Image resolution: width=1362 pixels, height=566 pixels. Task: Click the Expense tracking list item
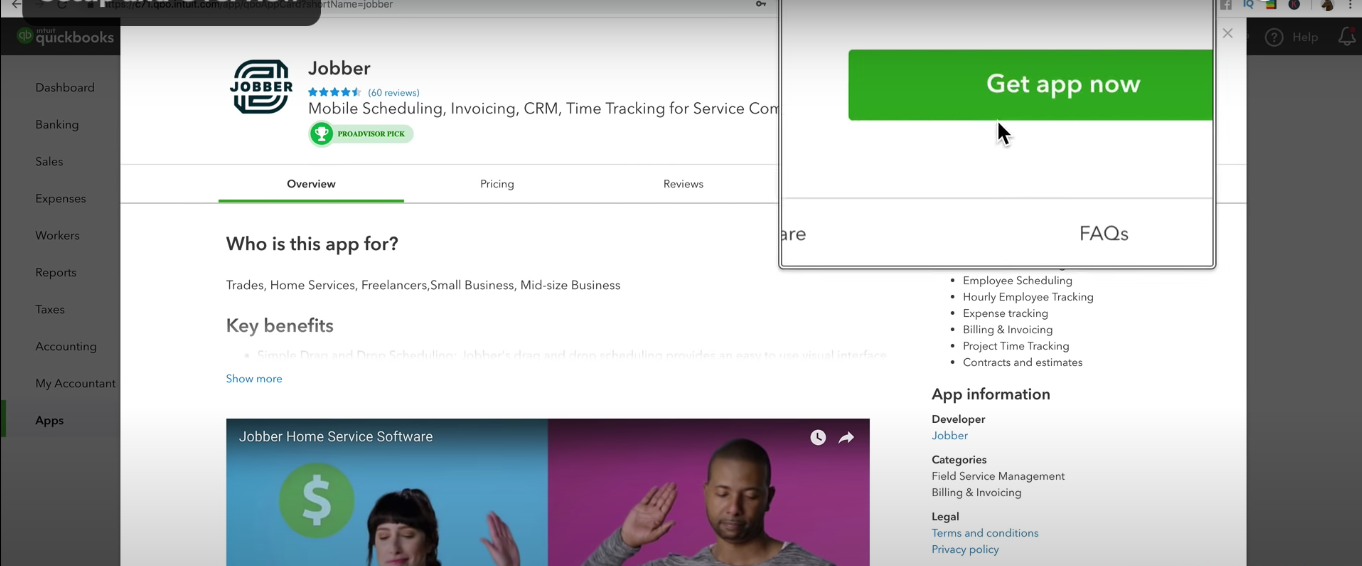point(1006,314)
